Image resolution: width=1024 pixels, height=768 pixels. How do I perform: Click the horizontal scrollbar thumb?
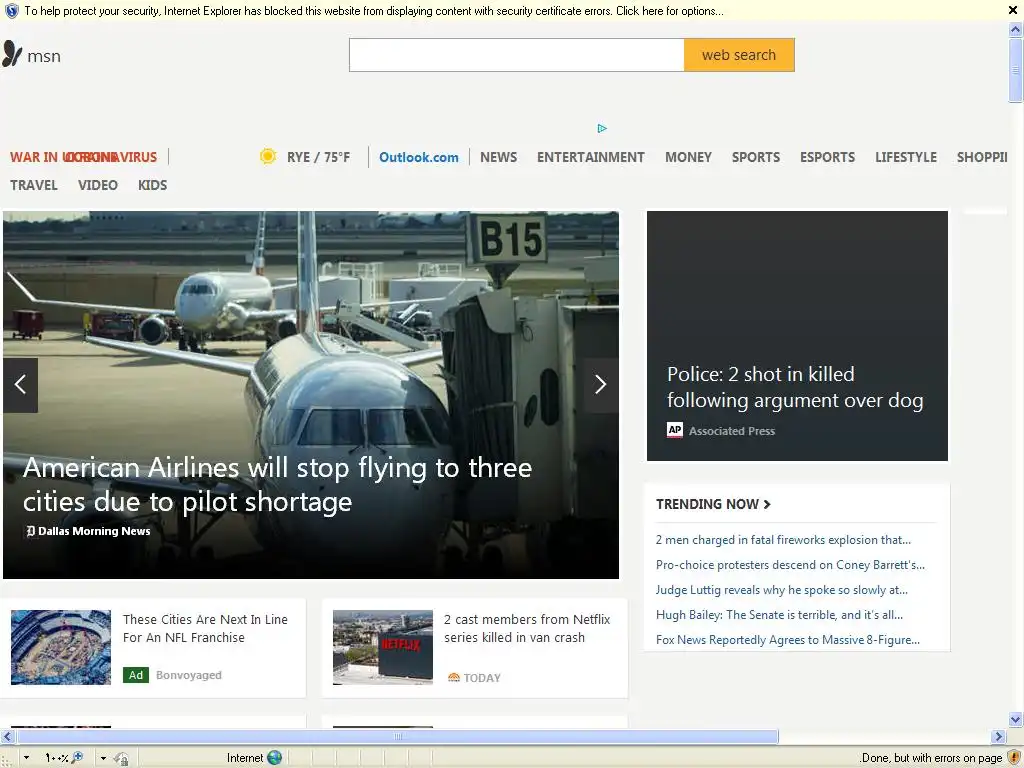tap(397, 737)
